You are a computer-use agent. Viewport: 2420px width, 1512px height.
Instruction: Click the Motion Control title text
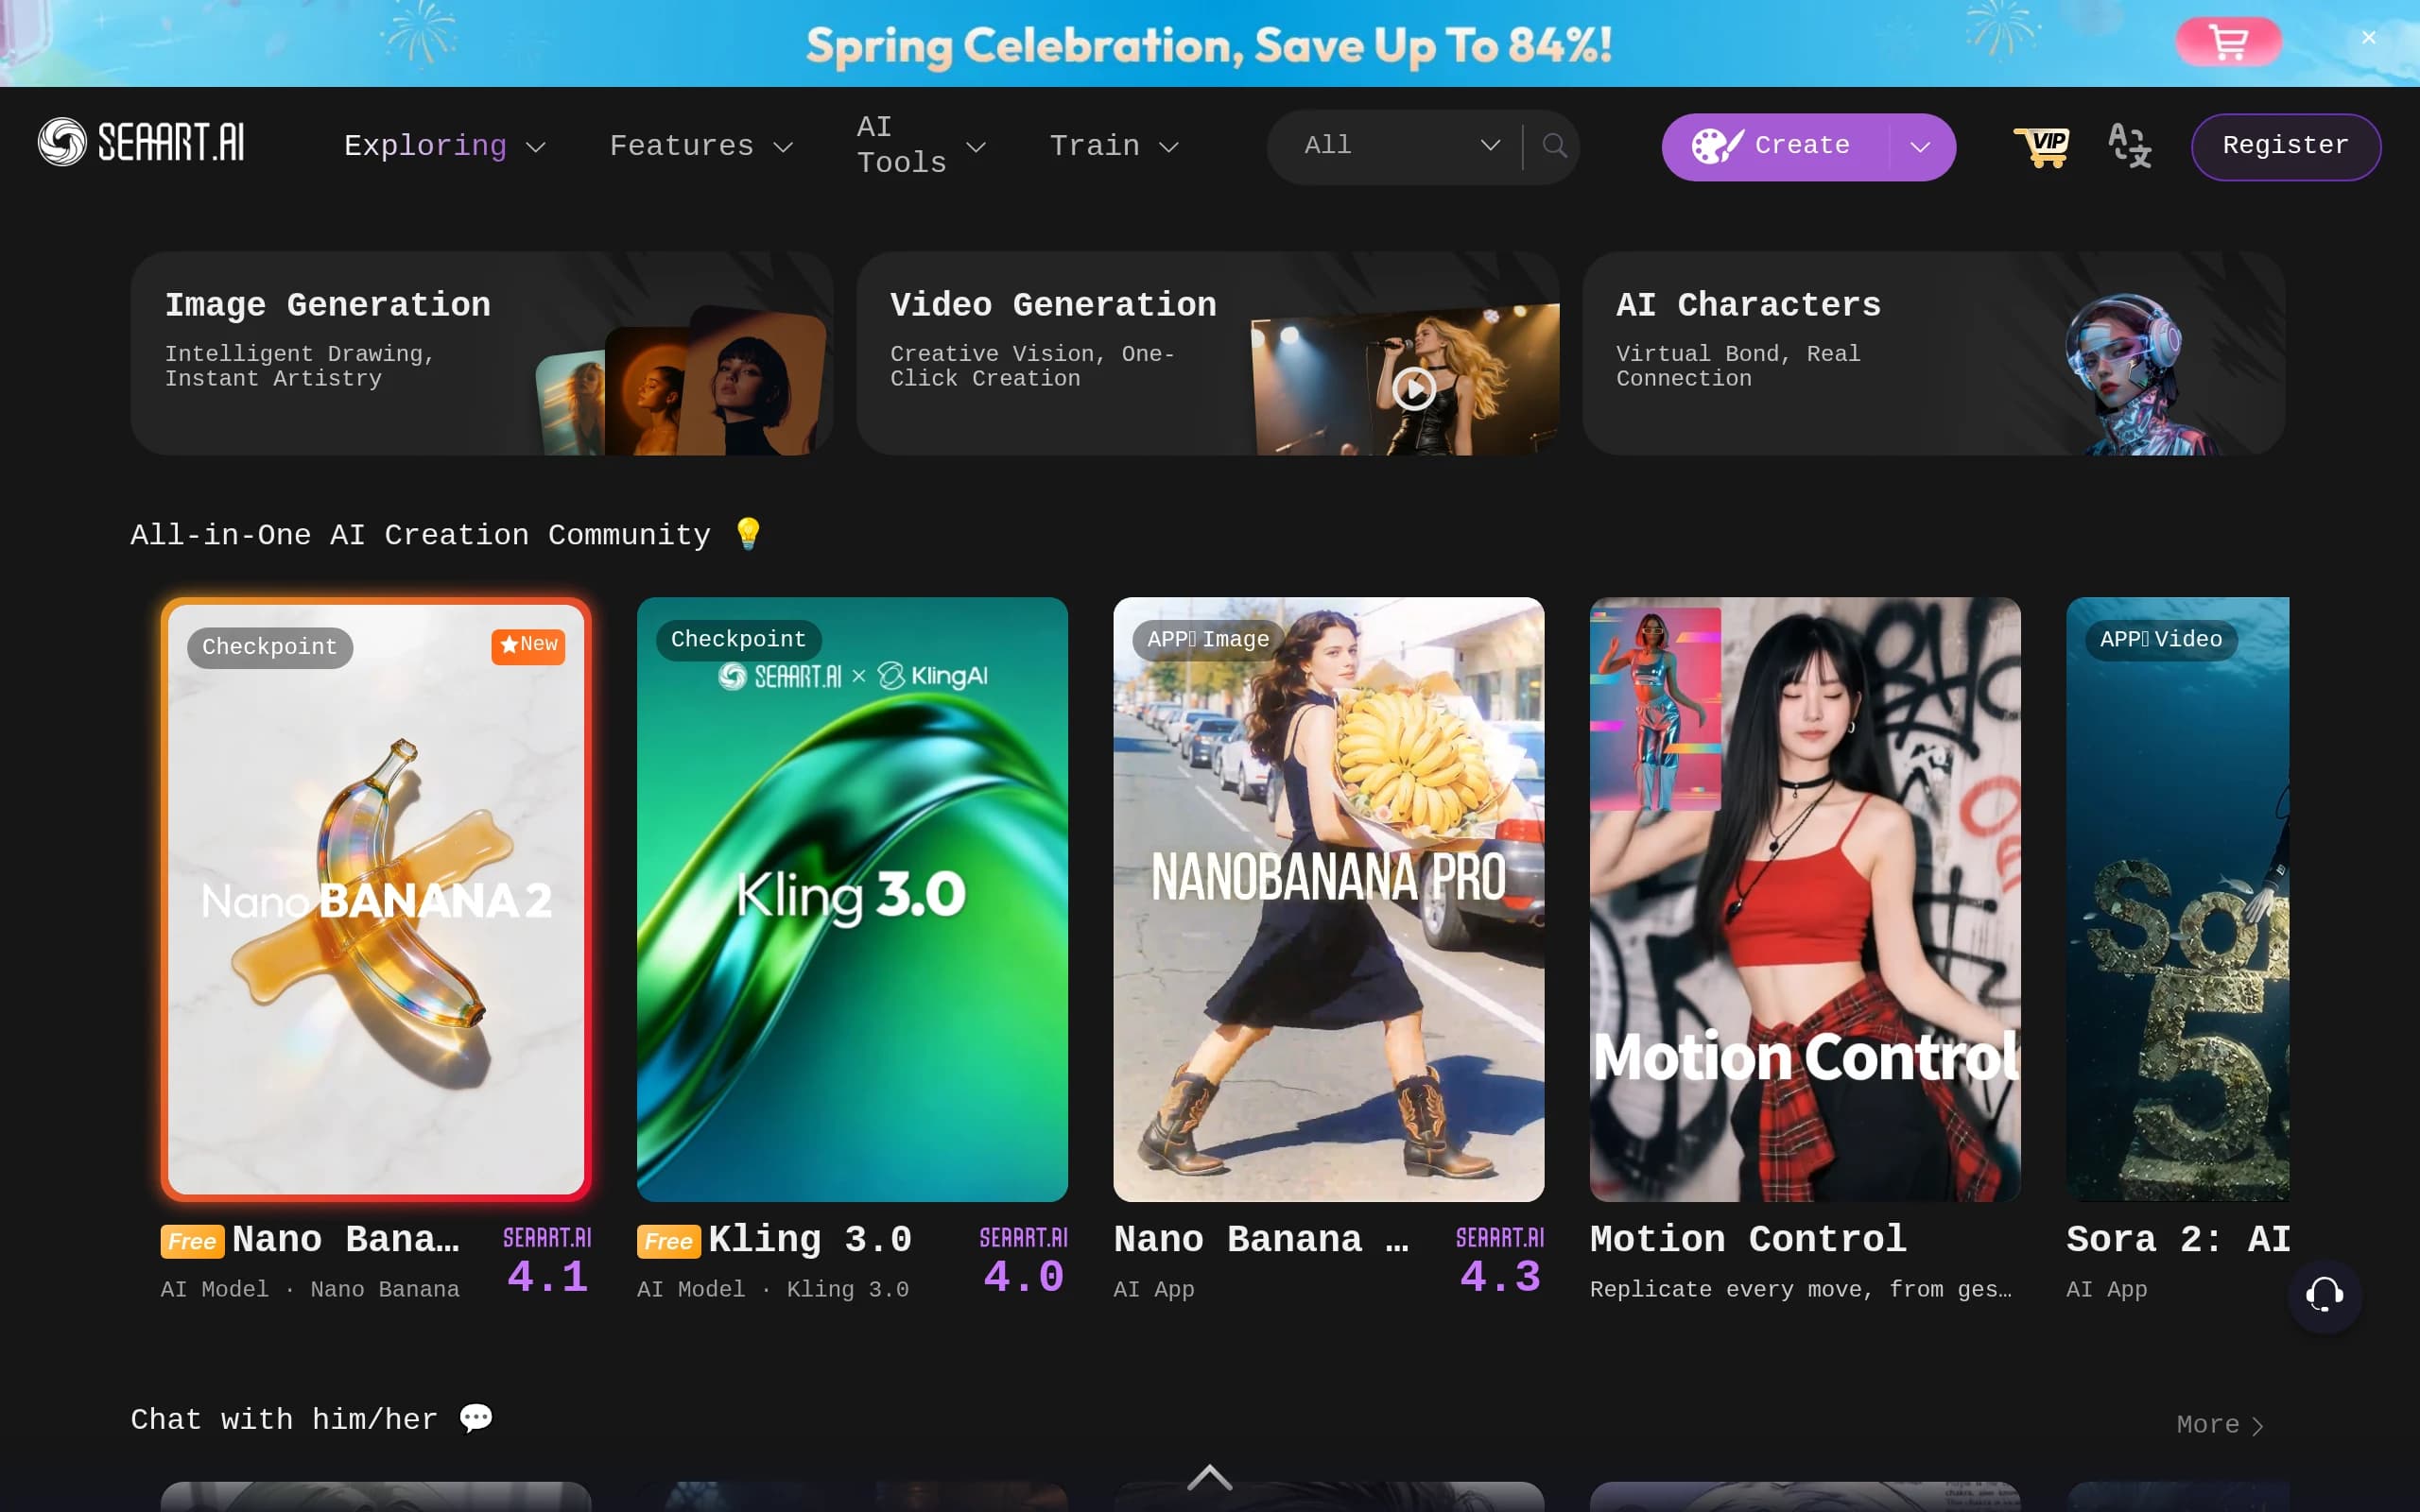click(1748, 1239)
